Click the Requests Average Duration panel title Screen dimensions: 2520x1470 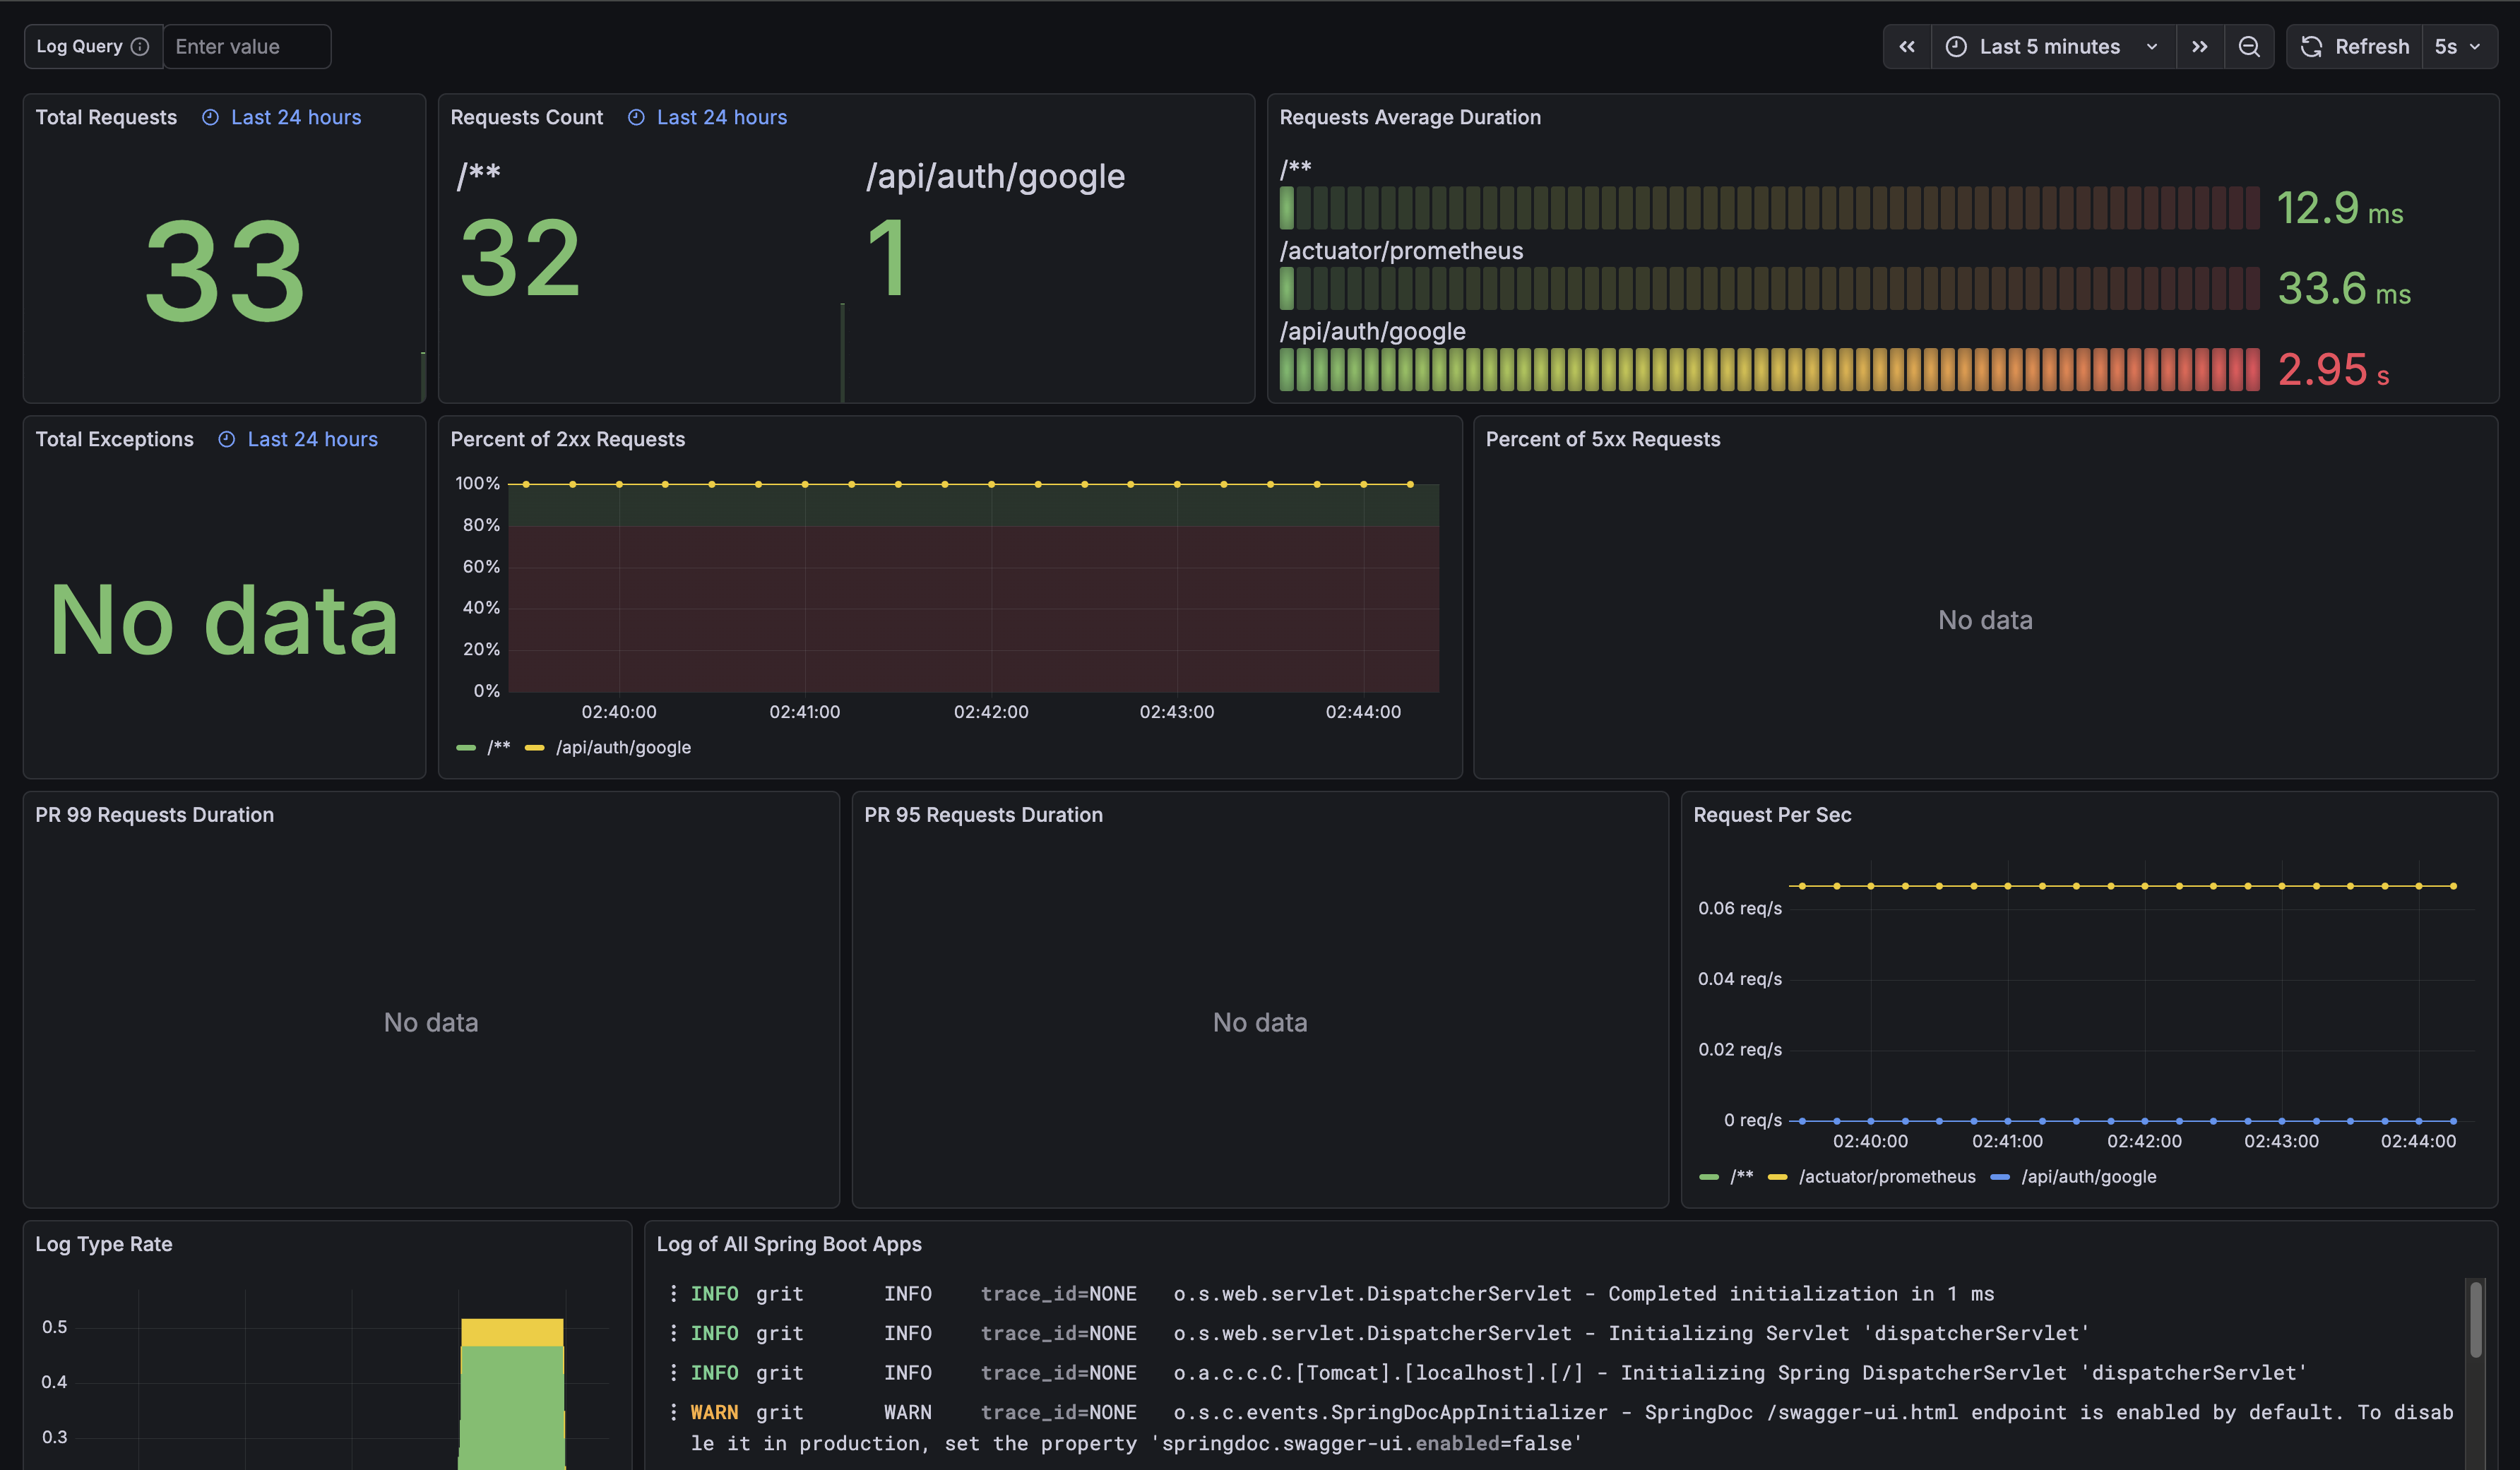tap(1409, 118)
